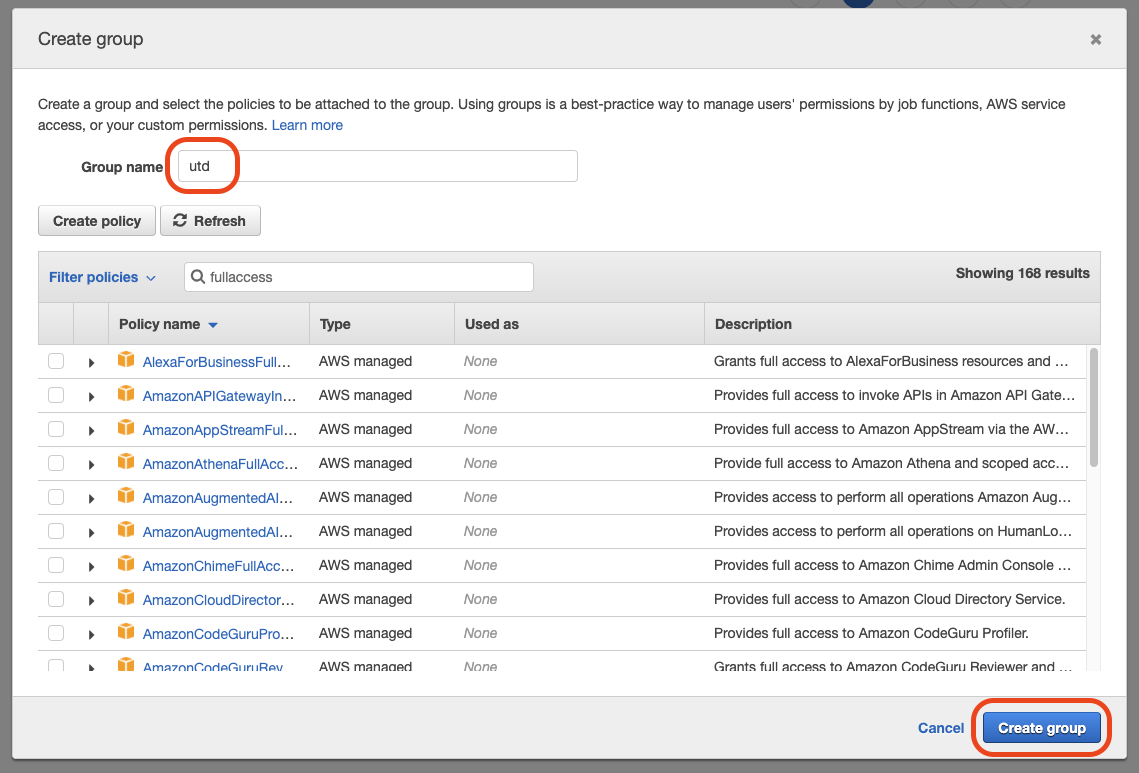Image resolution: width=1139 pixels, height=773 pixels.
Task: Click the policy box icon beside AmazonCloudDirector
Action: pyautogui.click(x=126, y=598)
